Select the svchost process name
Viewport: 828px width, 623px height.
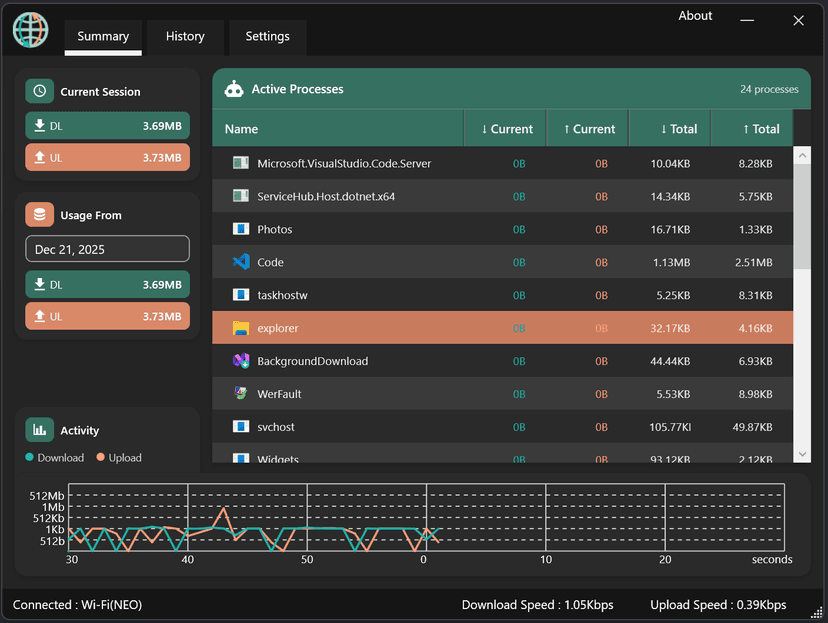point(276,427)
